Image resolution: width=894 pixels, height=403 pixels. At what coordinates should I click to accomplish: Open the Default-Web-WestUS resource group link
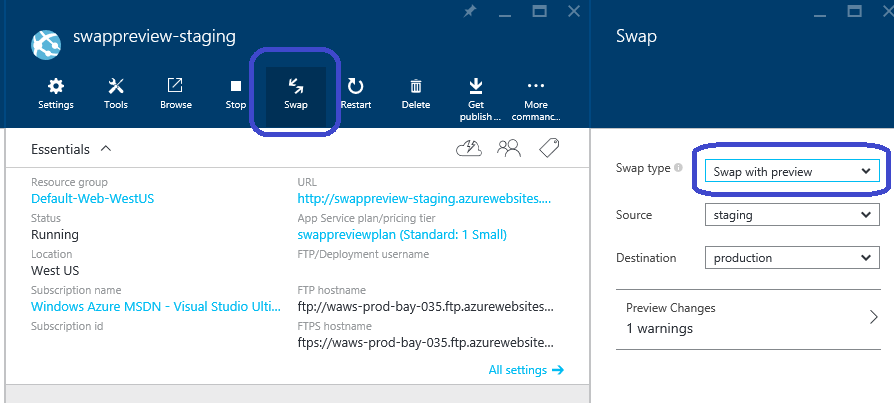coord(92,198)
